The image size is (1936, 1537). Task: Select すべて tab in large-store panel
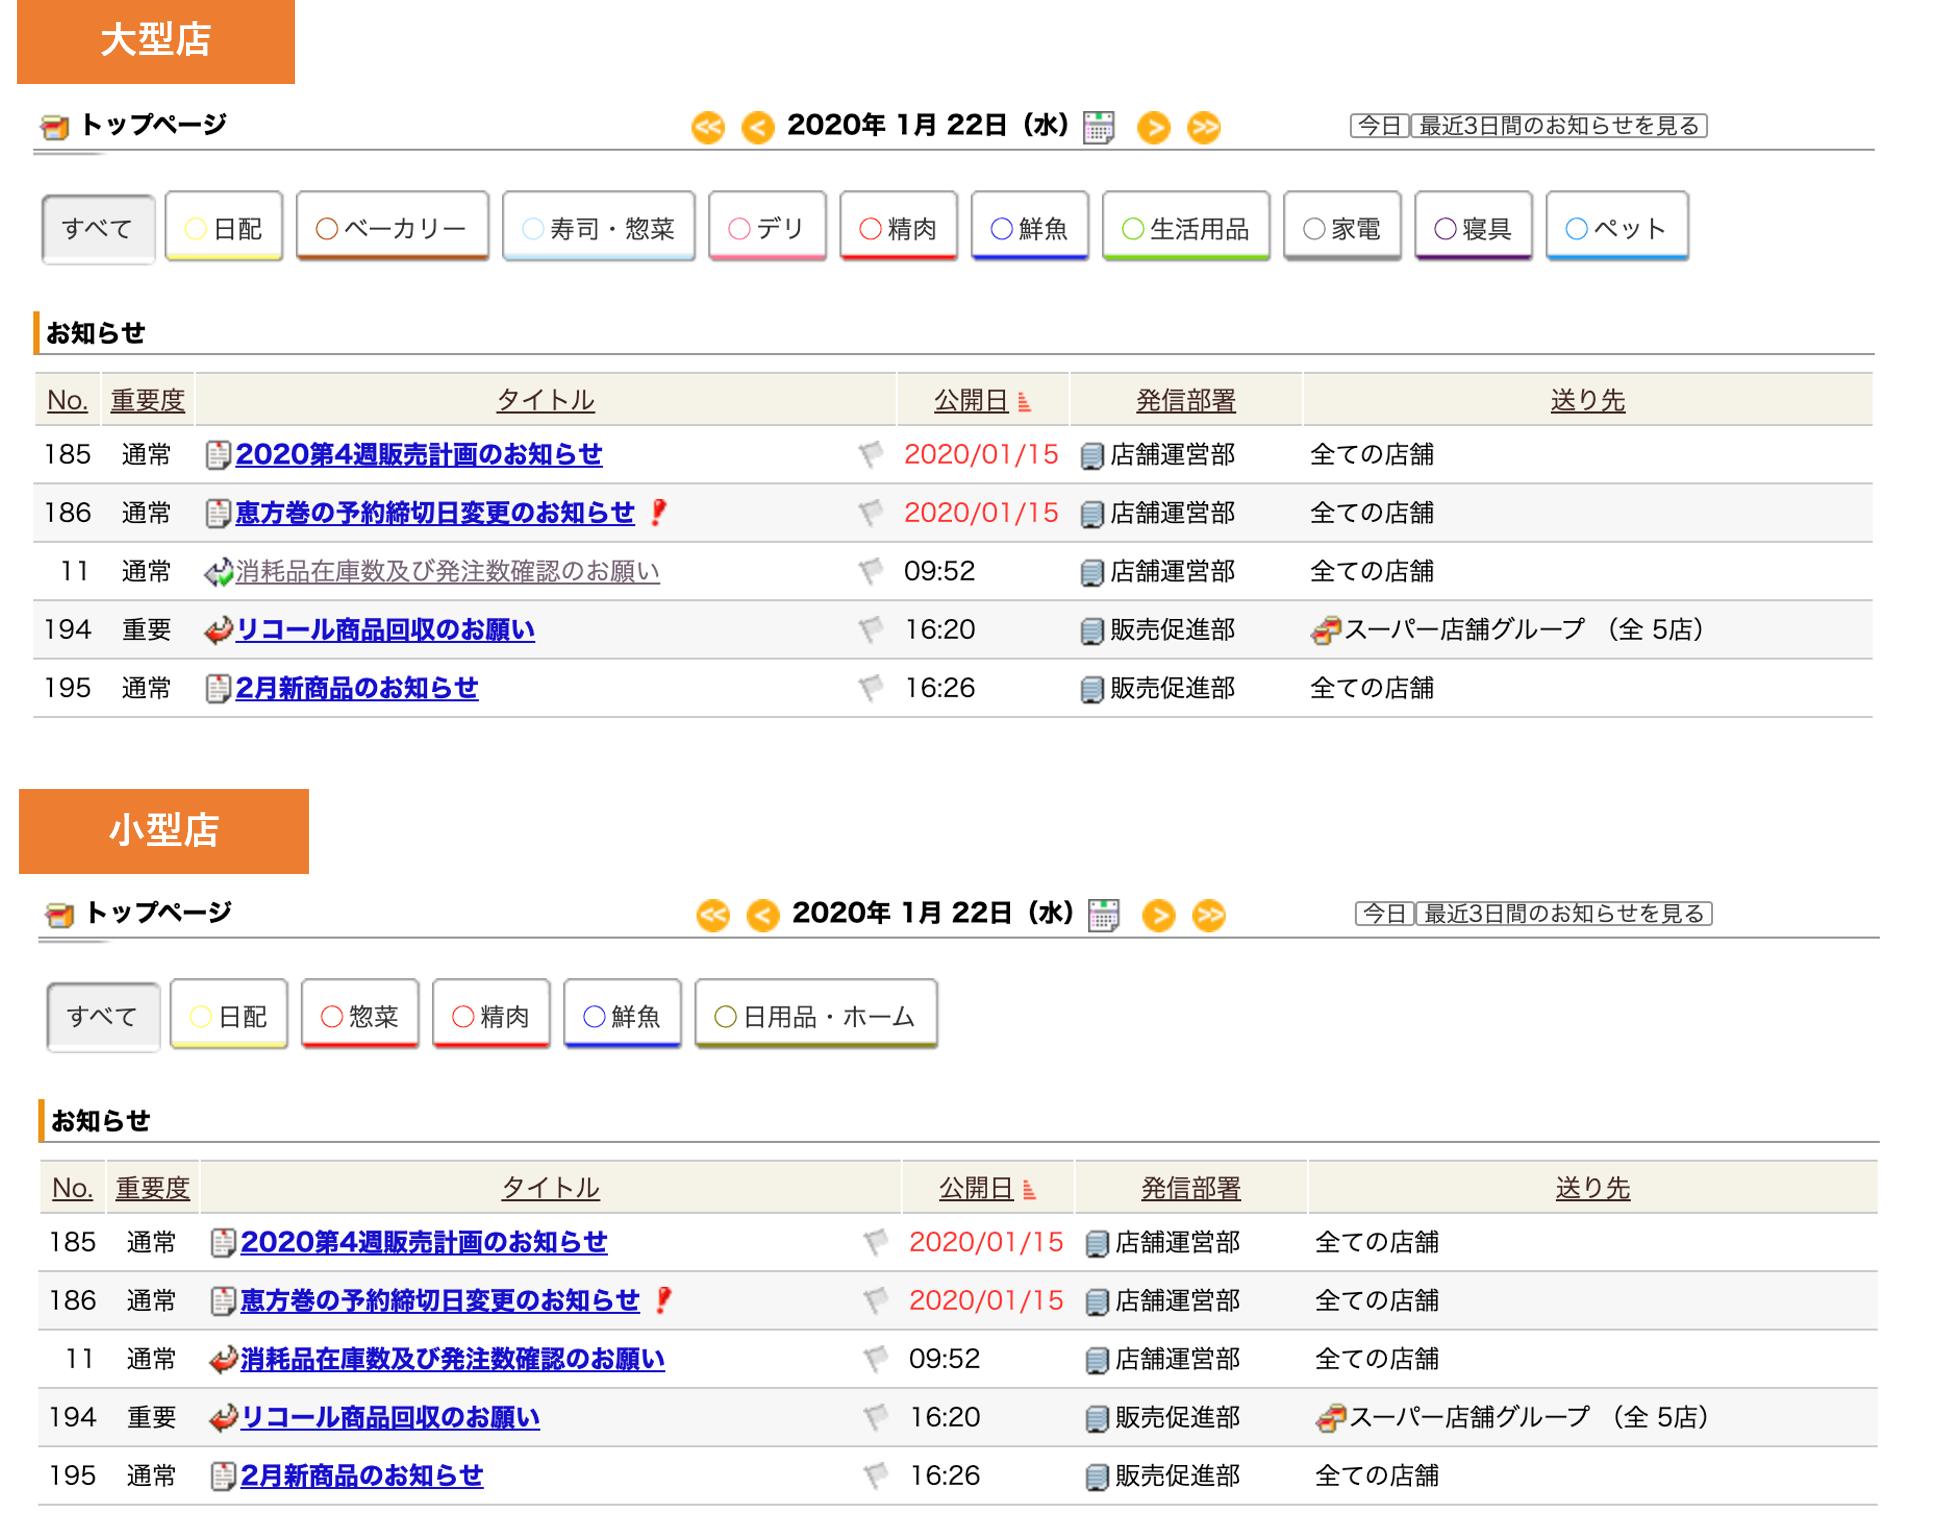pos(97,228)
